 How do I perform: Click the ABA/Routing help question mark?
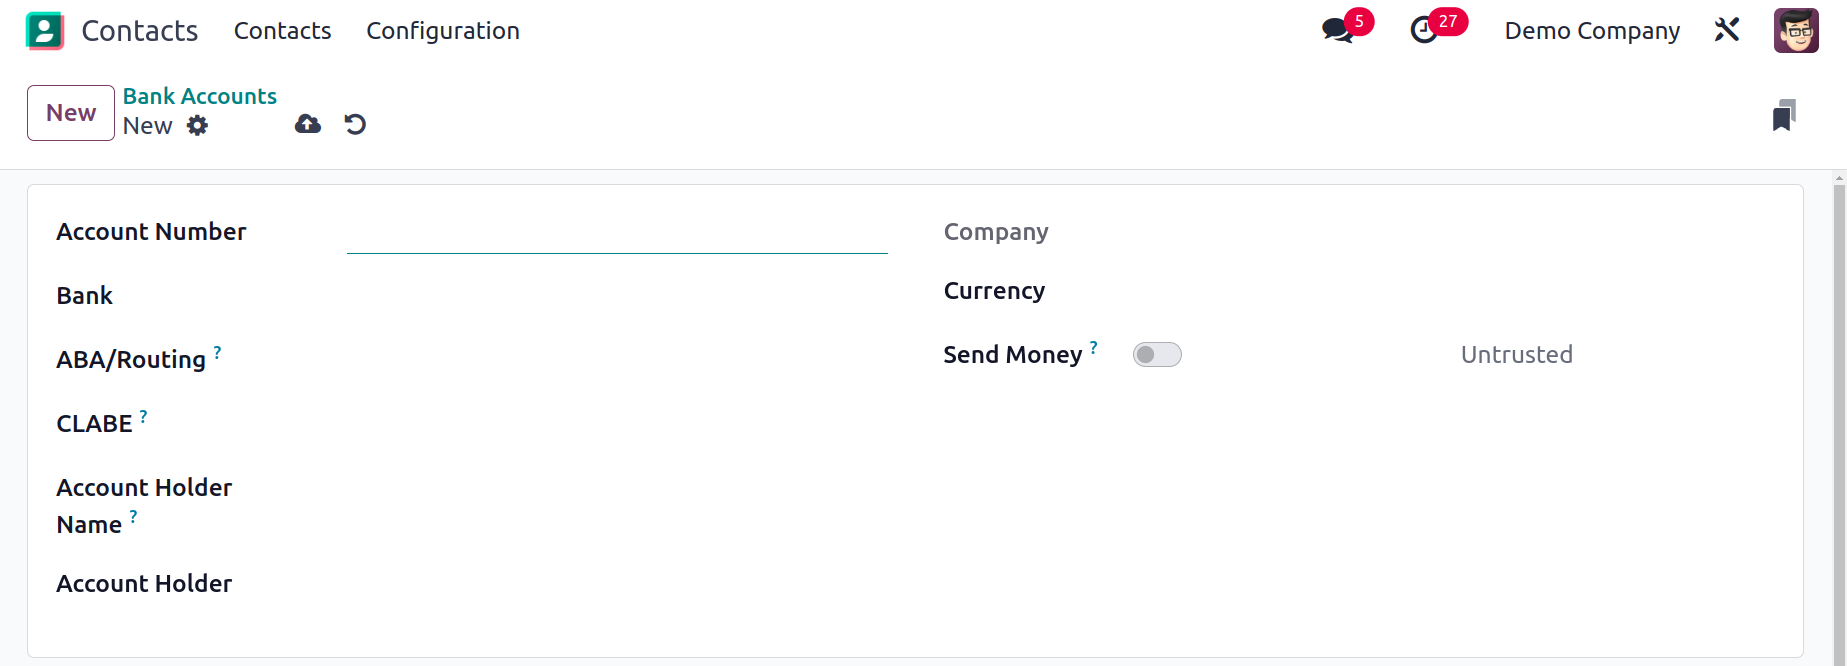(217, 352)
